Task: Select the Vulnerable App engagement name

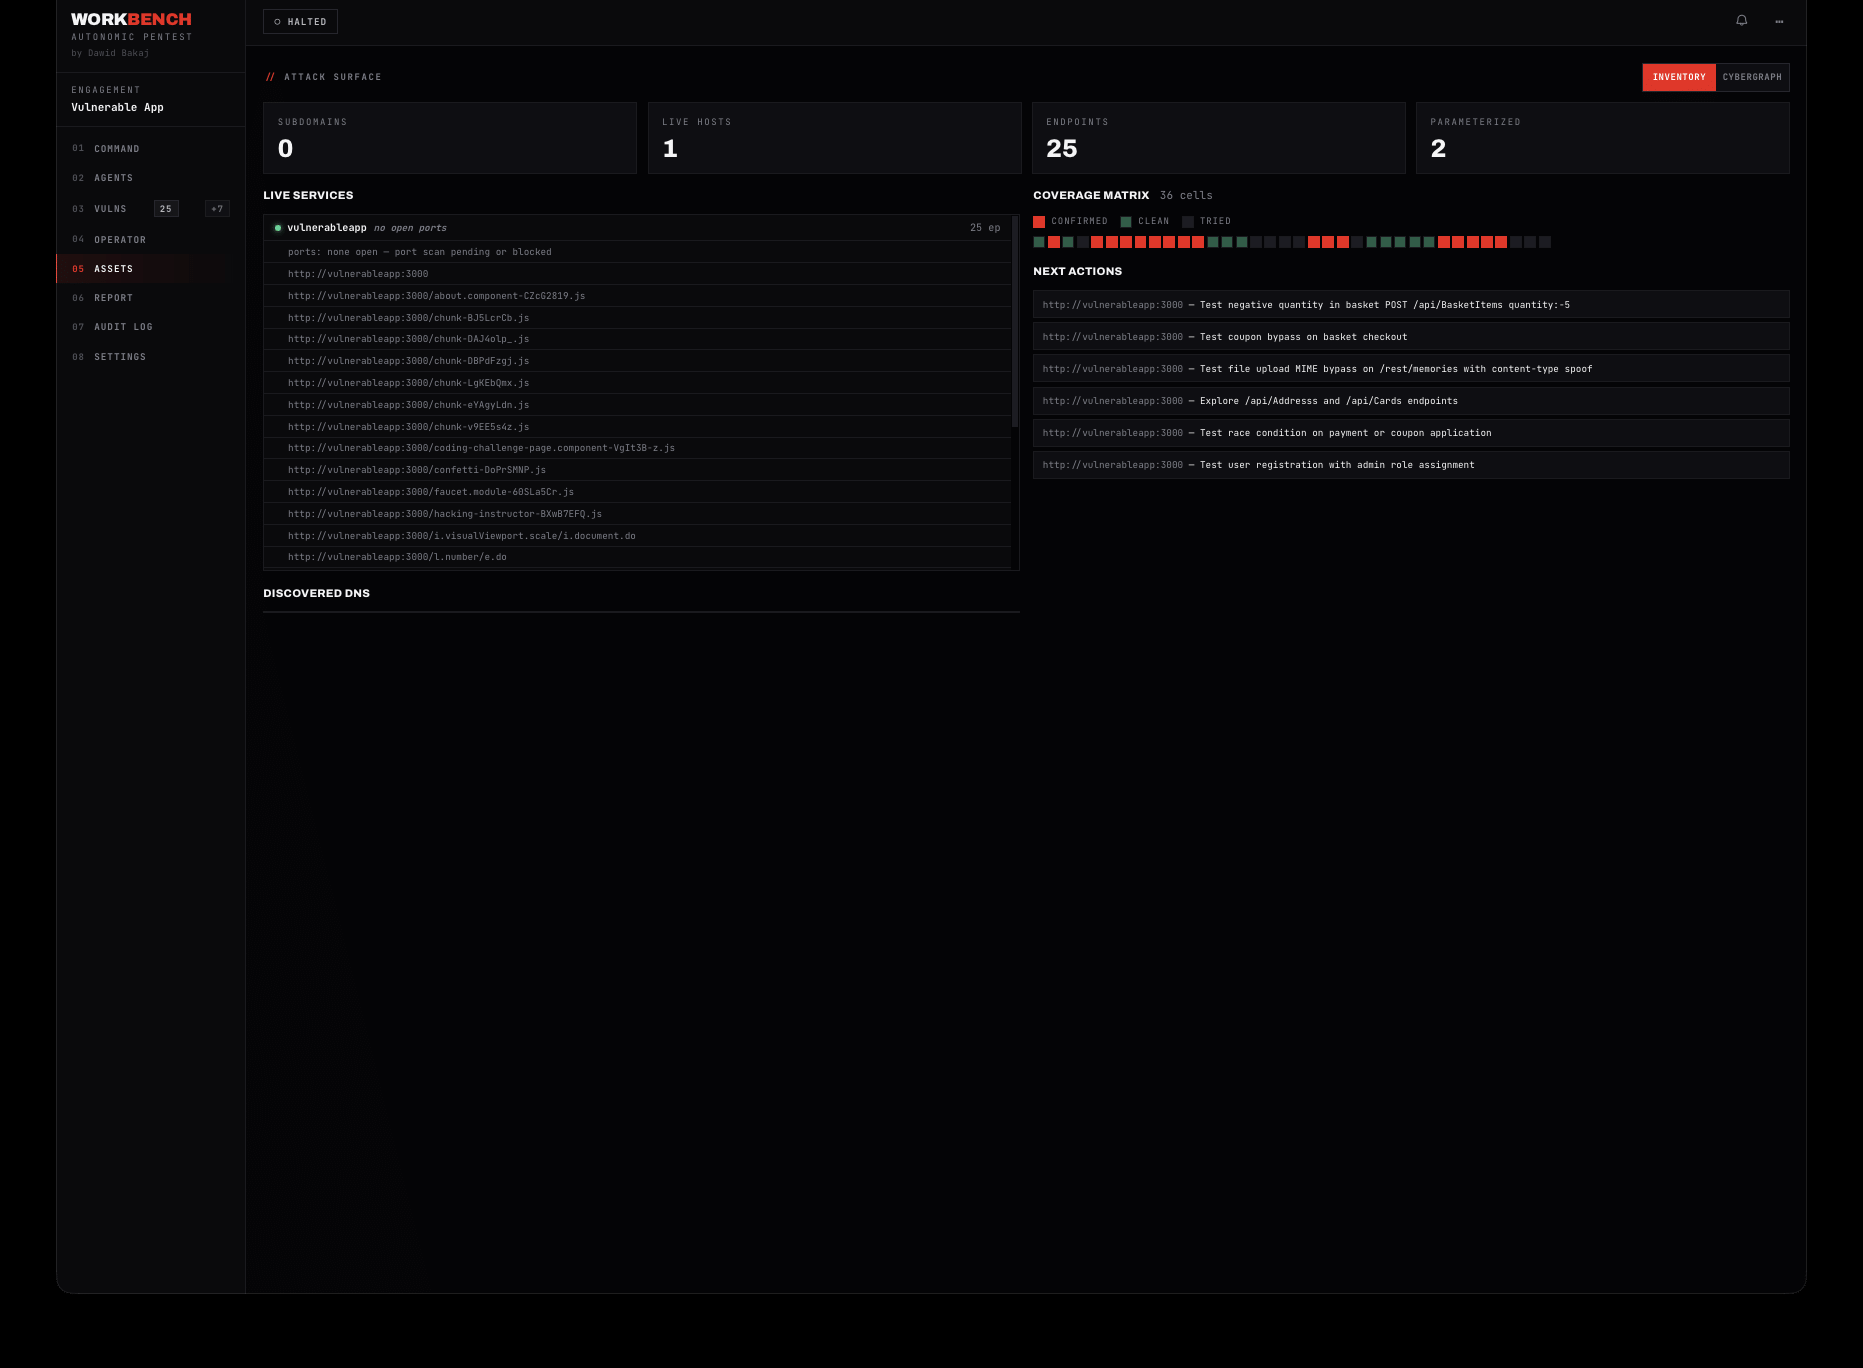Action: tap(117, 107)
